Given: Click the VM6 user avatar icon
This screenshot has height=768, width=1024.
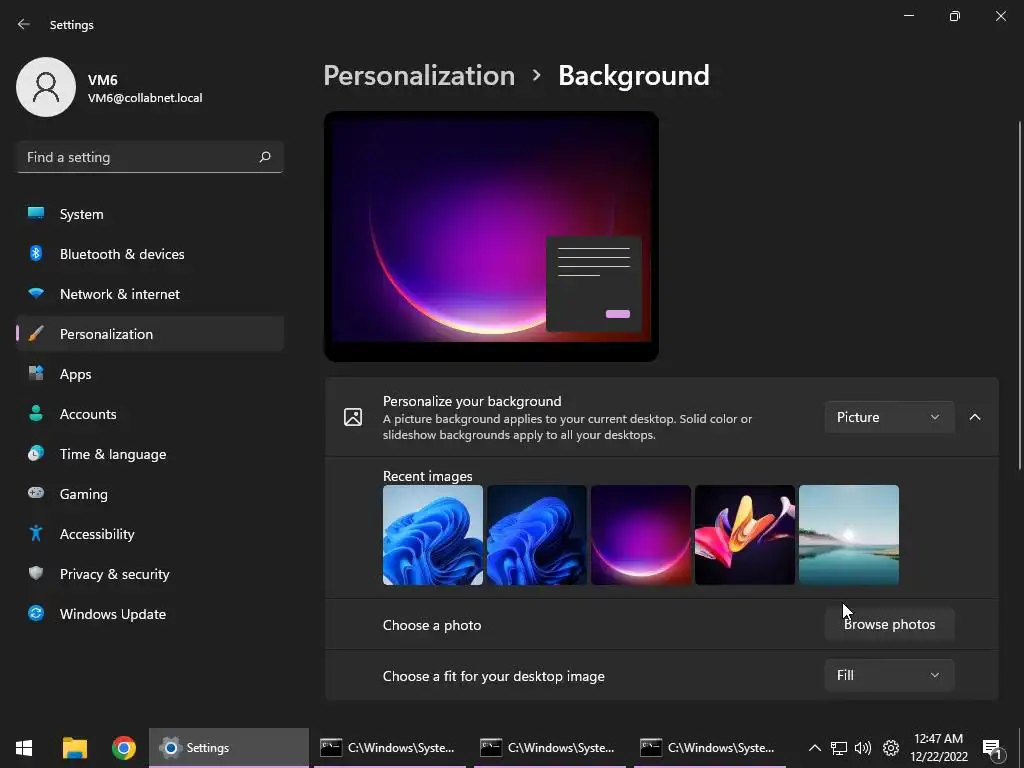Looking at the screenshot, I should (x=46, y=87).
